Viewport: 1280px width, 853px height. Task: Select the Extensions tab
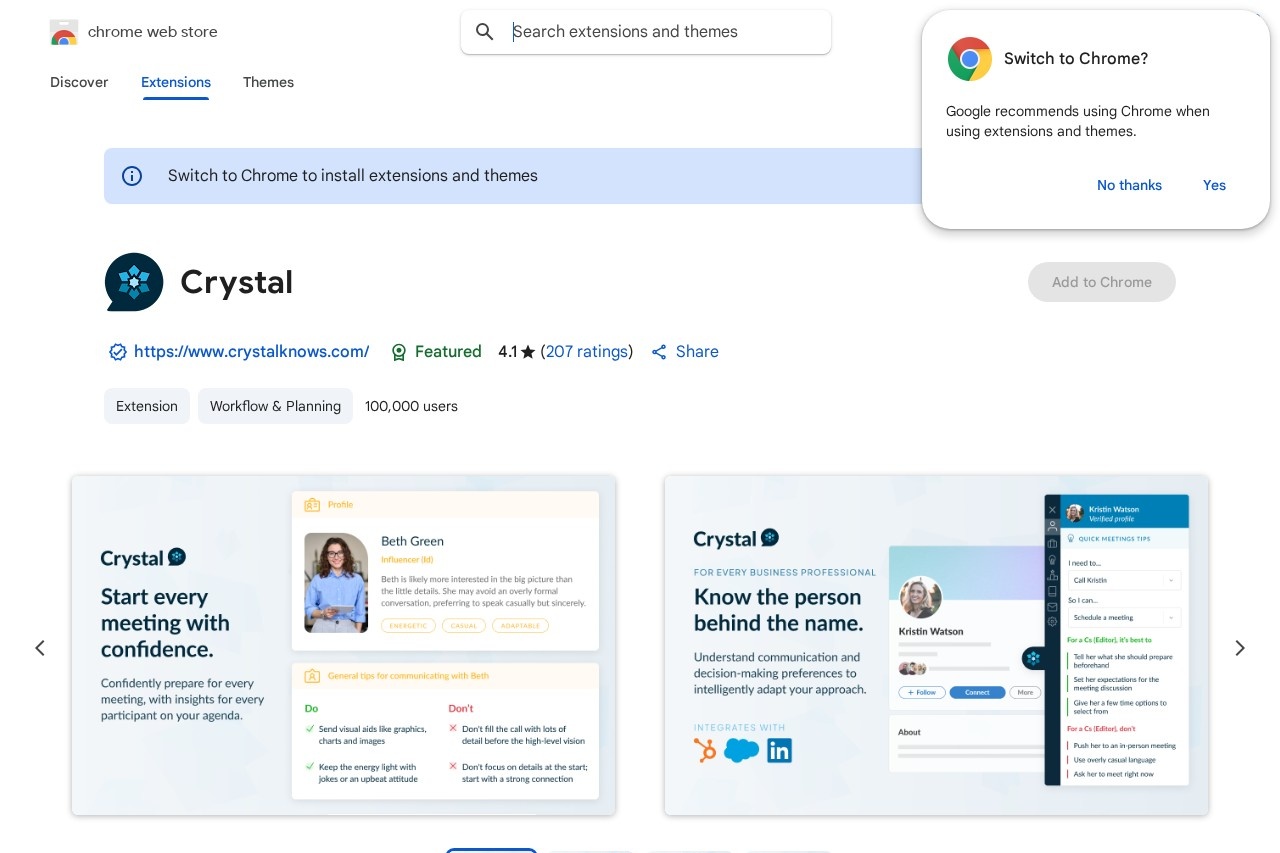point(176,82)
